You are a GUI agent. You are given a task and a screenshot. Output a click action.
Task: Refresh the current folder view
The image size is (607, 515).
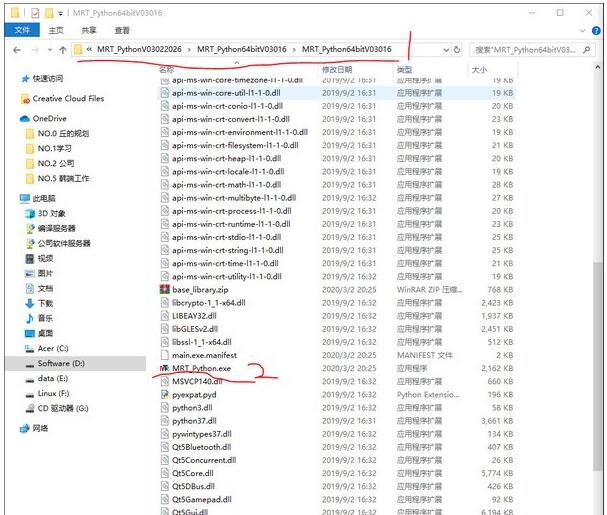point(457,50)
